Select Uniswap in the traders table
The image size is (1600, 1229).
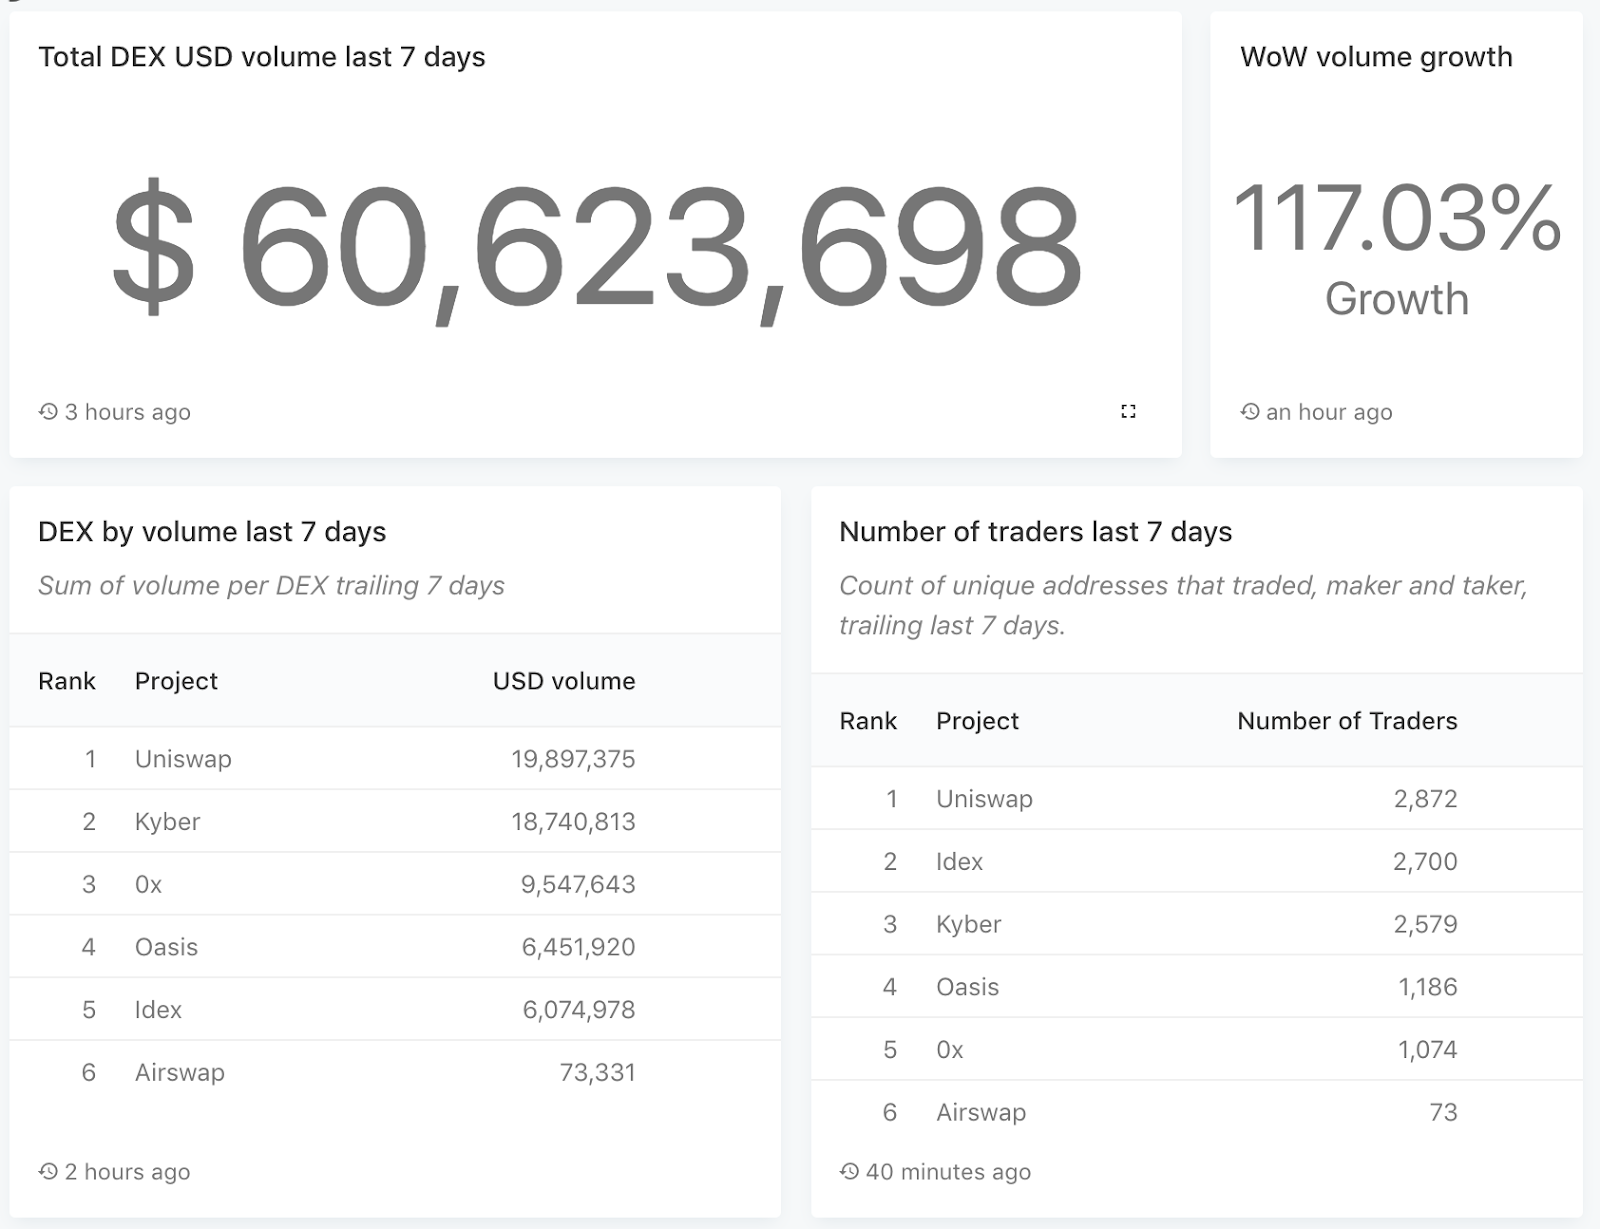pos(984,800)
